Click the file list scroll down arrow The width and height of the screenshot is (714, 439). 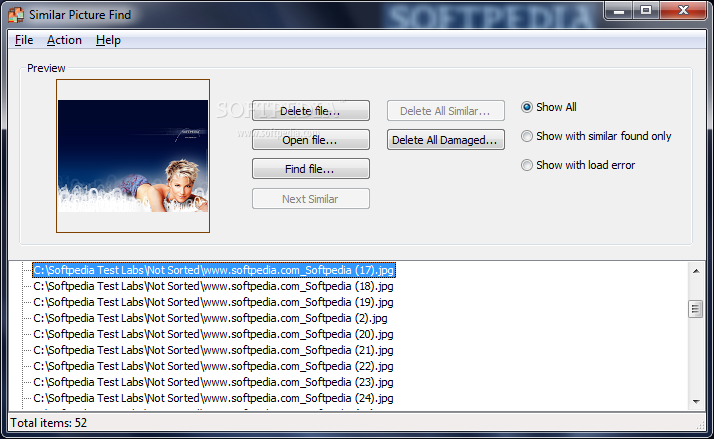[696, 402]
